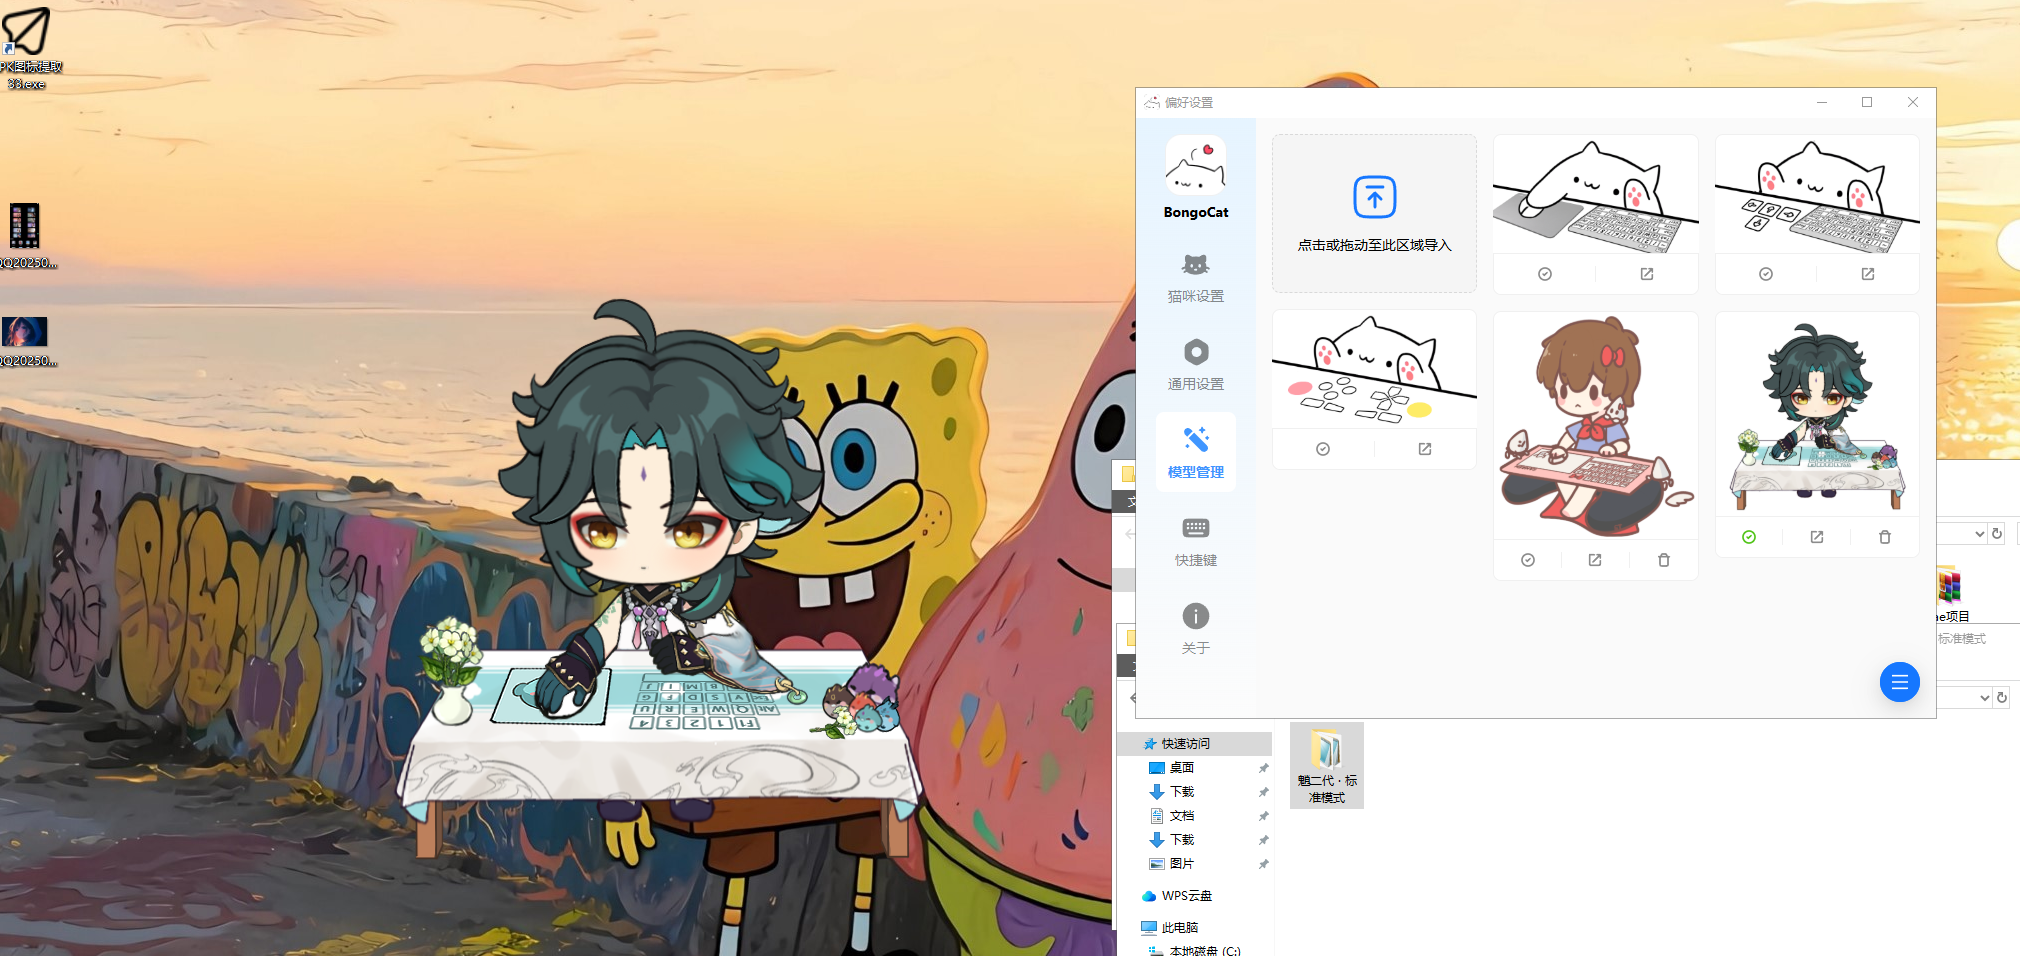This screenshot has height=956, width=2020.
Task: Activate the two-paw keyboard cat model via its check icon
Action: [x=1765, y=274]
